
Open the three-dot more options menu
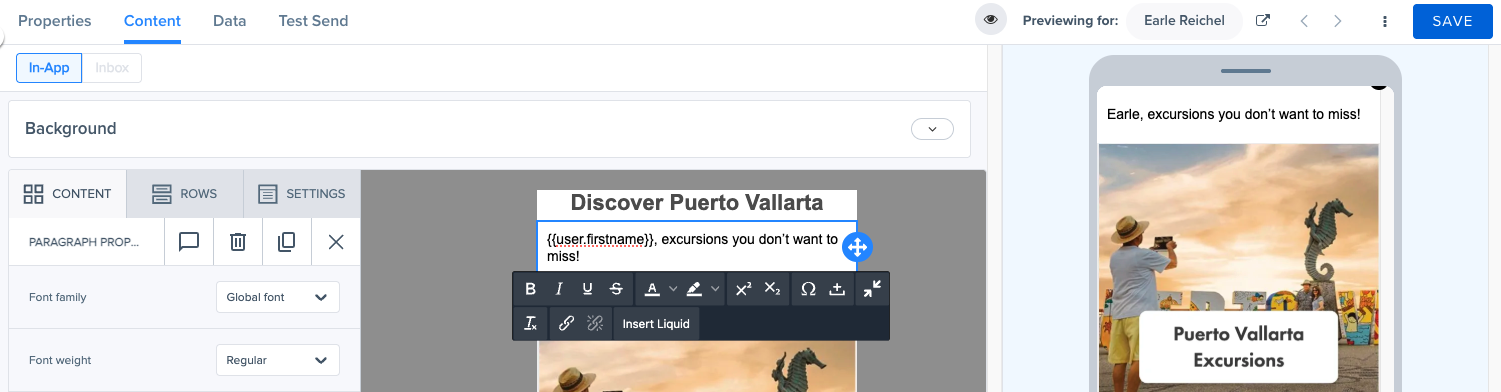[1385, 21]
